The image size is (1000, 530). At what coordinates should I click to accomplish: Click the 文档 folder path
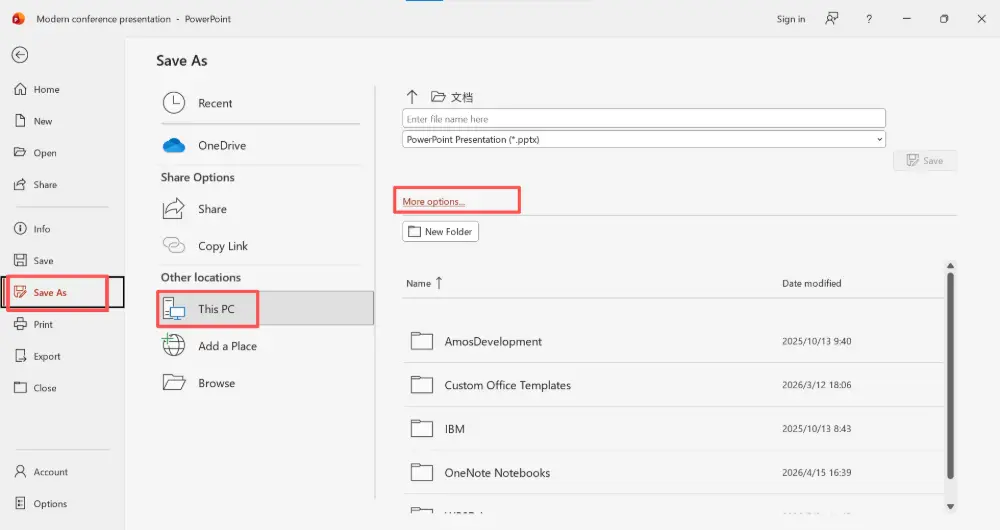452,96
